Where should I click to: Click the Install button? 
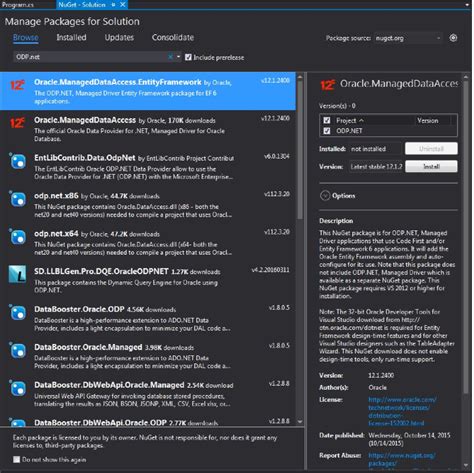coord(431,166)
